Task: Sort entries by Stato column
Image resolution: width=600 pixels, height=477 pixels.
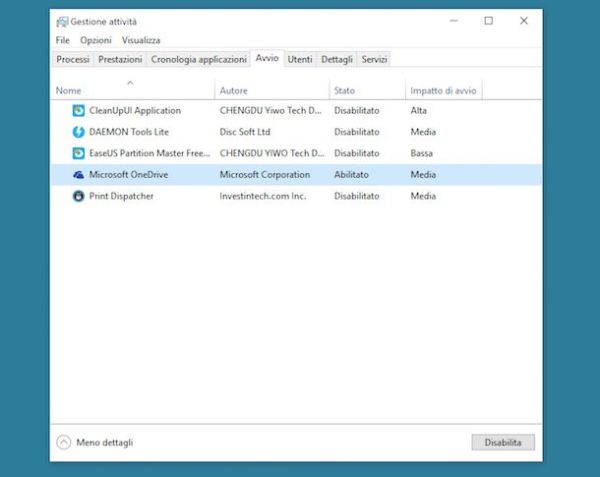Action: tap(345, 91)
